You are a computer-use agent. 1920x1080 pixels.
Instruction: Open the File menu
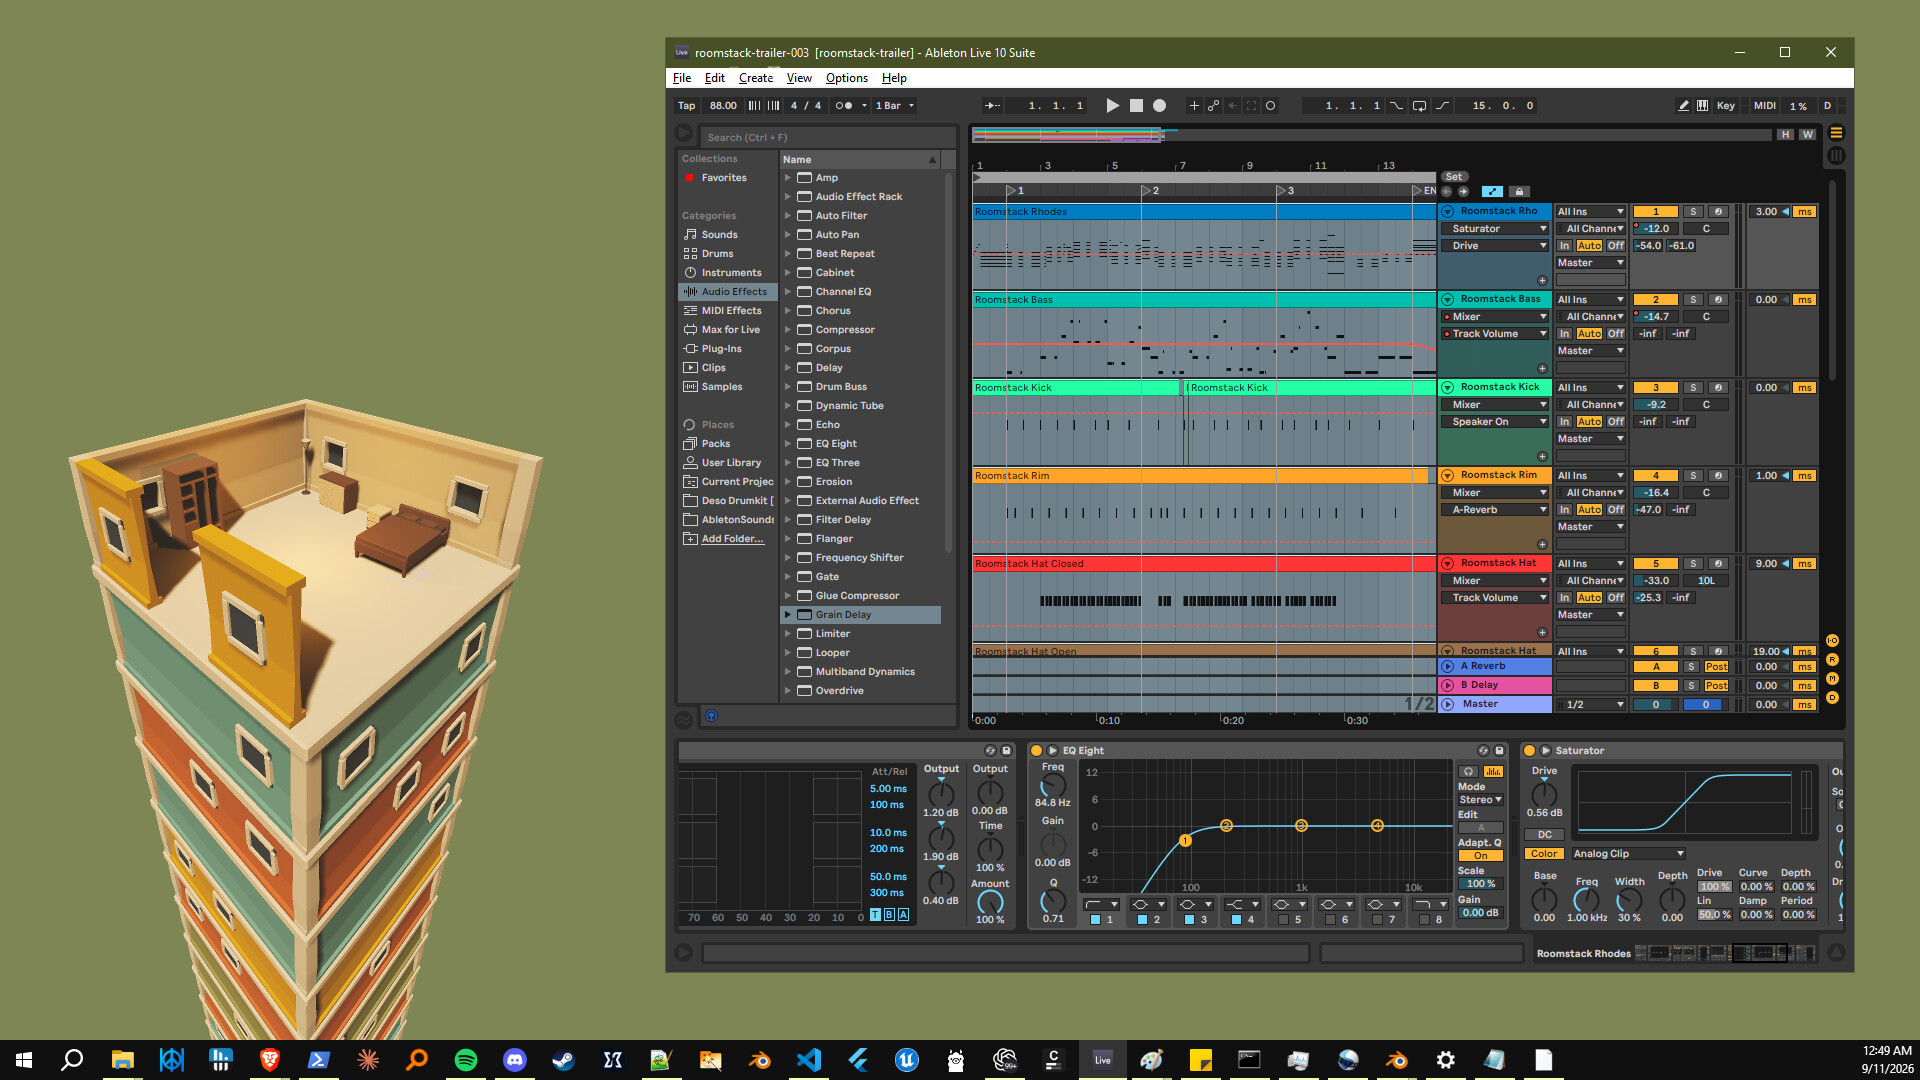[682, 78]
